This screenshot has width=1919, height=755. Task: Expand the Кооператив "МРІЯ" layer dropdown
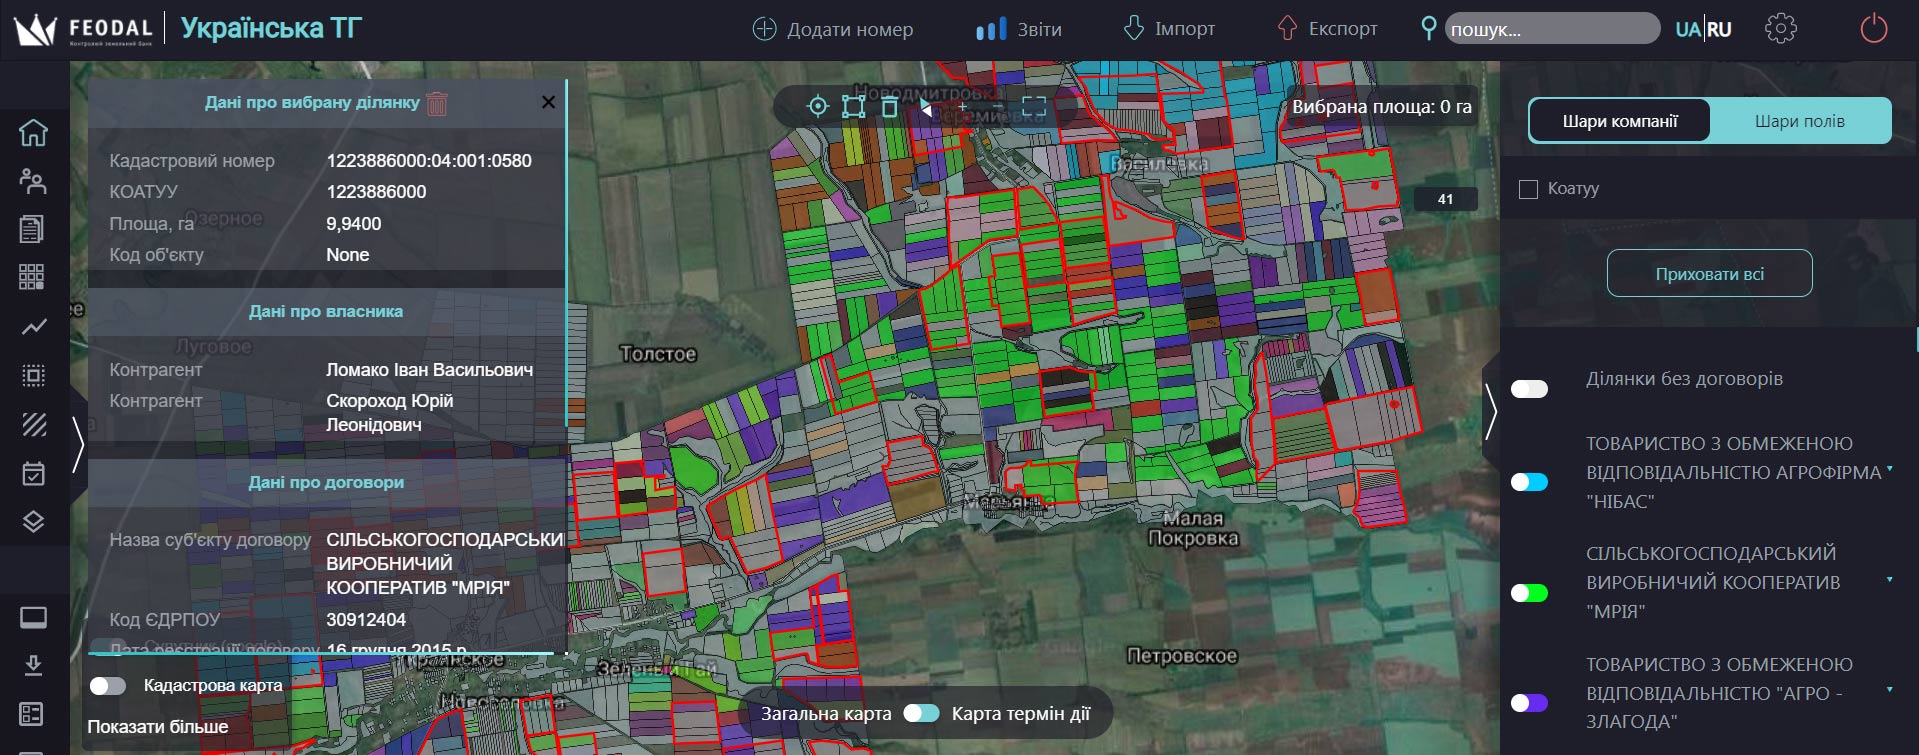click(1889, 579)
